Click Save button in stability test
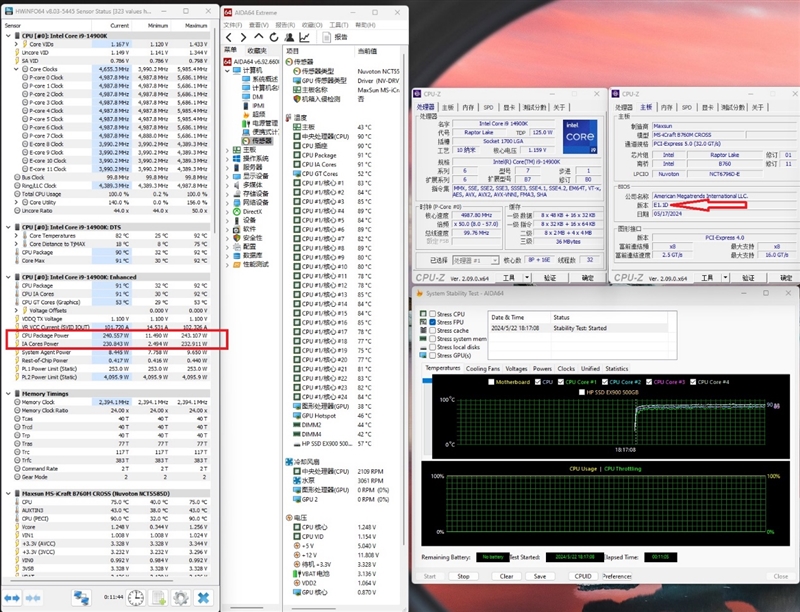This screenshot has width=800, height=612. 540,576
